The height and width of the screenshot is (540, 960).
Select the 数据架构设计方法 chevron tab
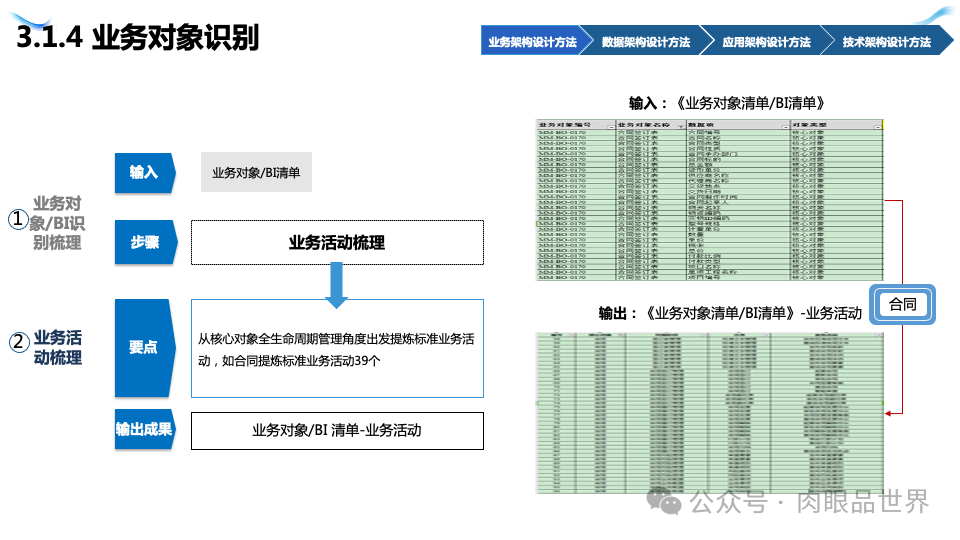646,41
